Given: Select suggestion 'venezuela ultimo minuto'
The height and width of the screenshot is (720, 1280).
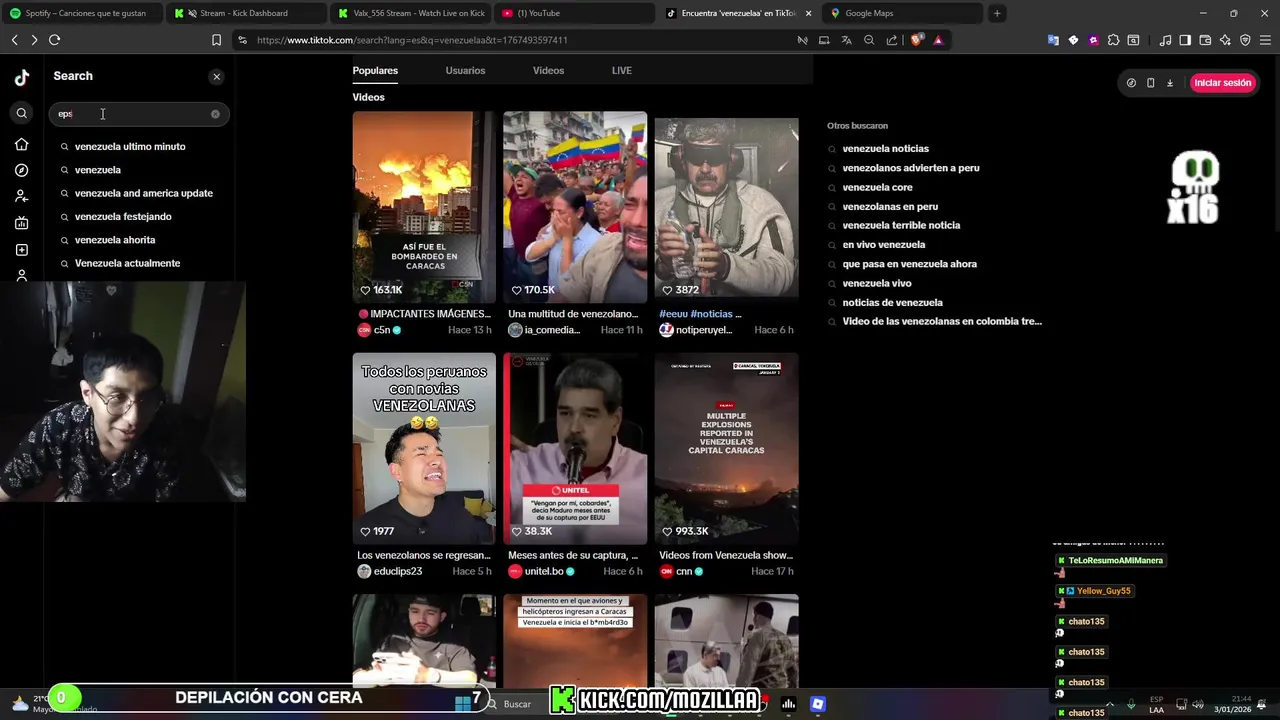Looking at the screenshot, I should 130,146.
